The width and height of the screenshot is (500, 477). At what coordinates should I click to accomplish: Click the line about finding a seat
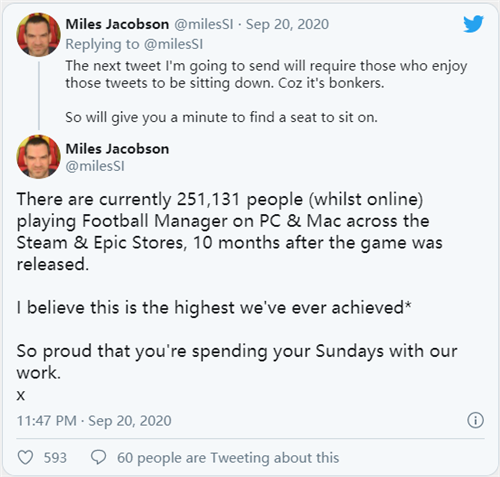(x=221, y=117)
